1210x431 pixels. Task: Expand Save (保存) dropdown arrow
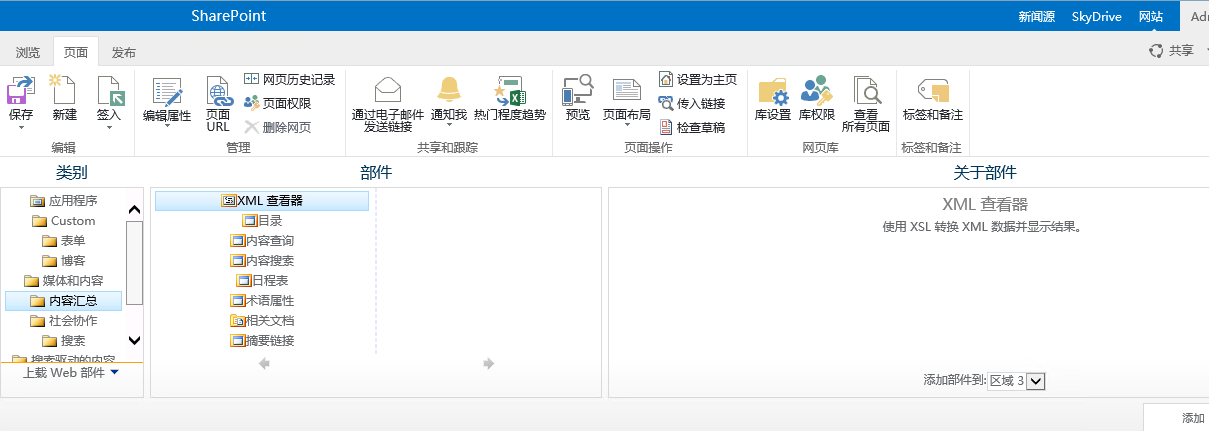tap(21, 128)
